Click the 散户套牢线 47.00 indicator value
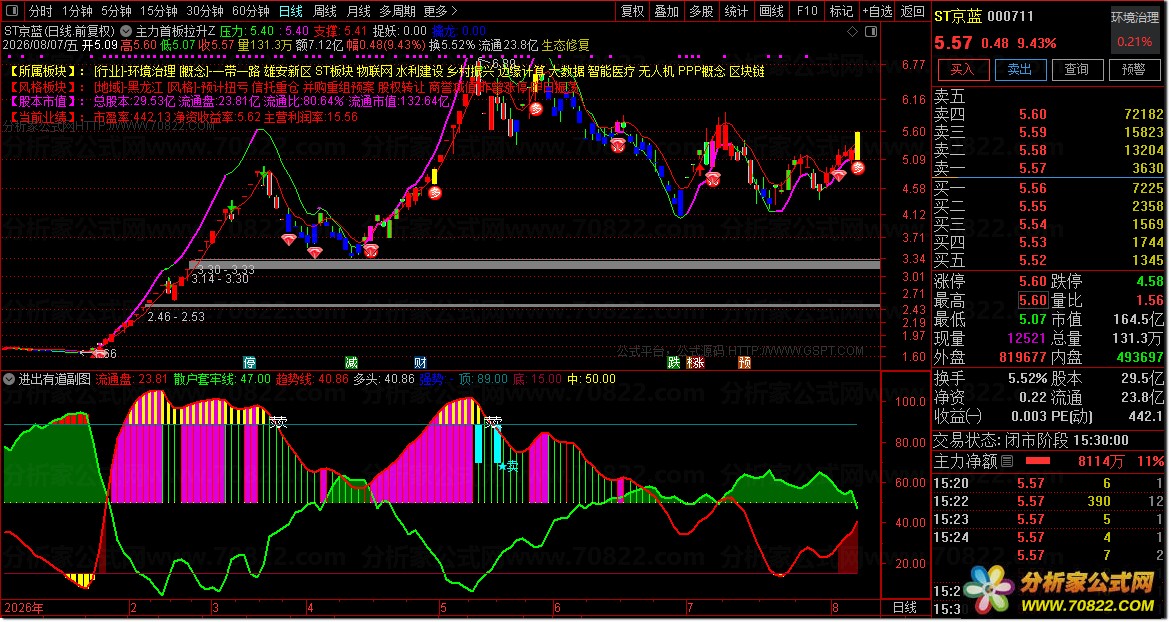Screen dimensions: 1171x622 pos(222,379)
